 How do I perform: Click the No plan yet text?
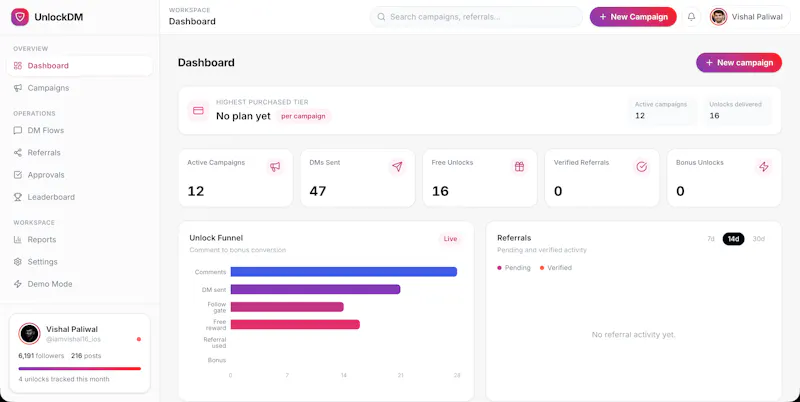(x=243, y=116)
